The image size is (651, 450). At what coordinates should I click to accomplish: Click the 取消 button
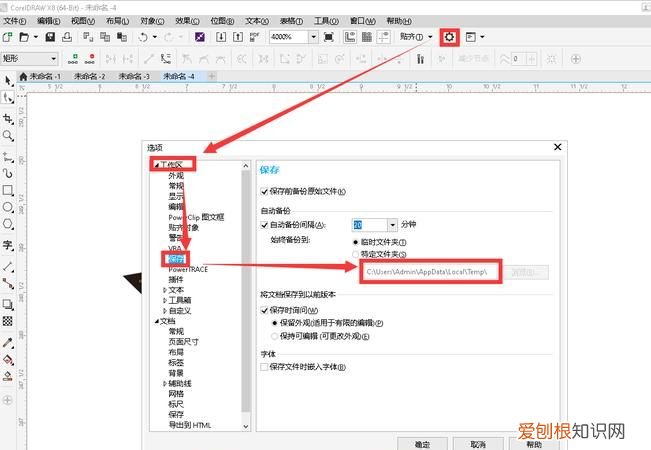click(478, 444)
